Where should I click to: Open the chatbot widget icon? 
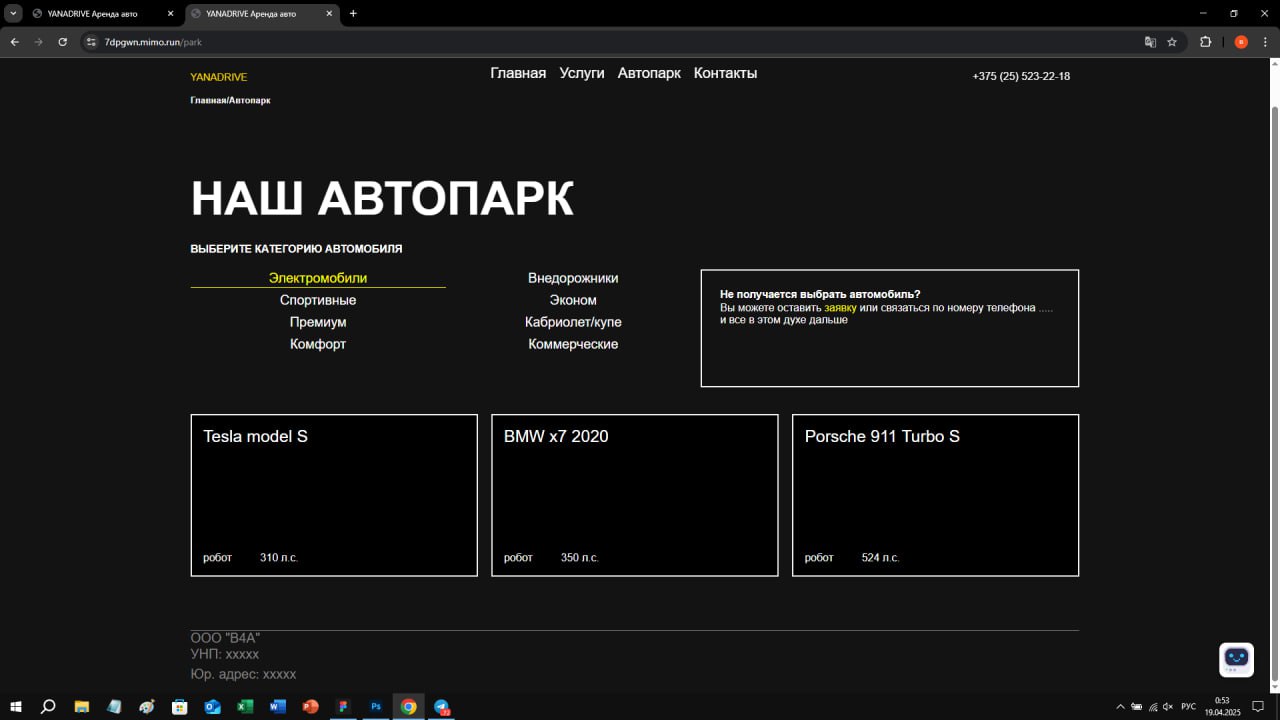point(1237,659)
